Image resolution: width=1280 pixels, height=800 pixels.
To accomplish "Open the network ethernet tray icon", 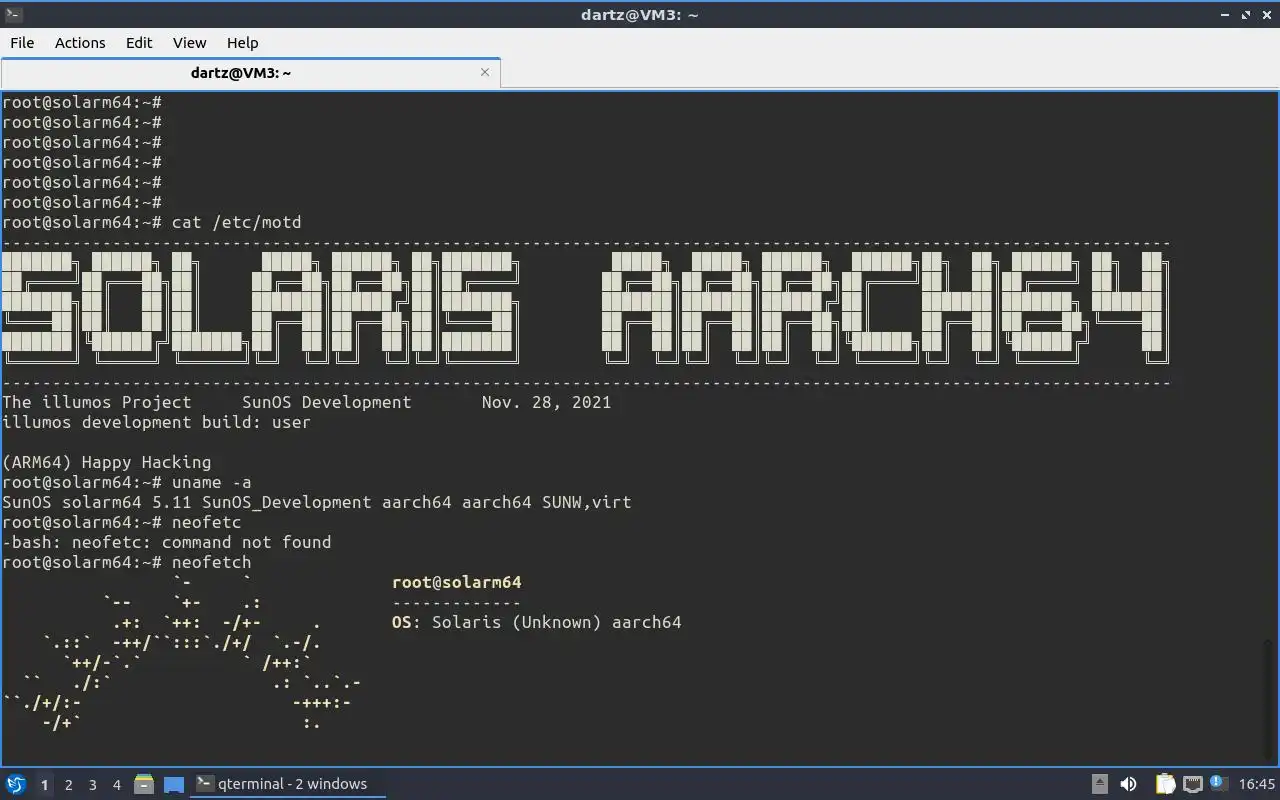I will point(1192,784).
